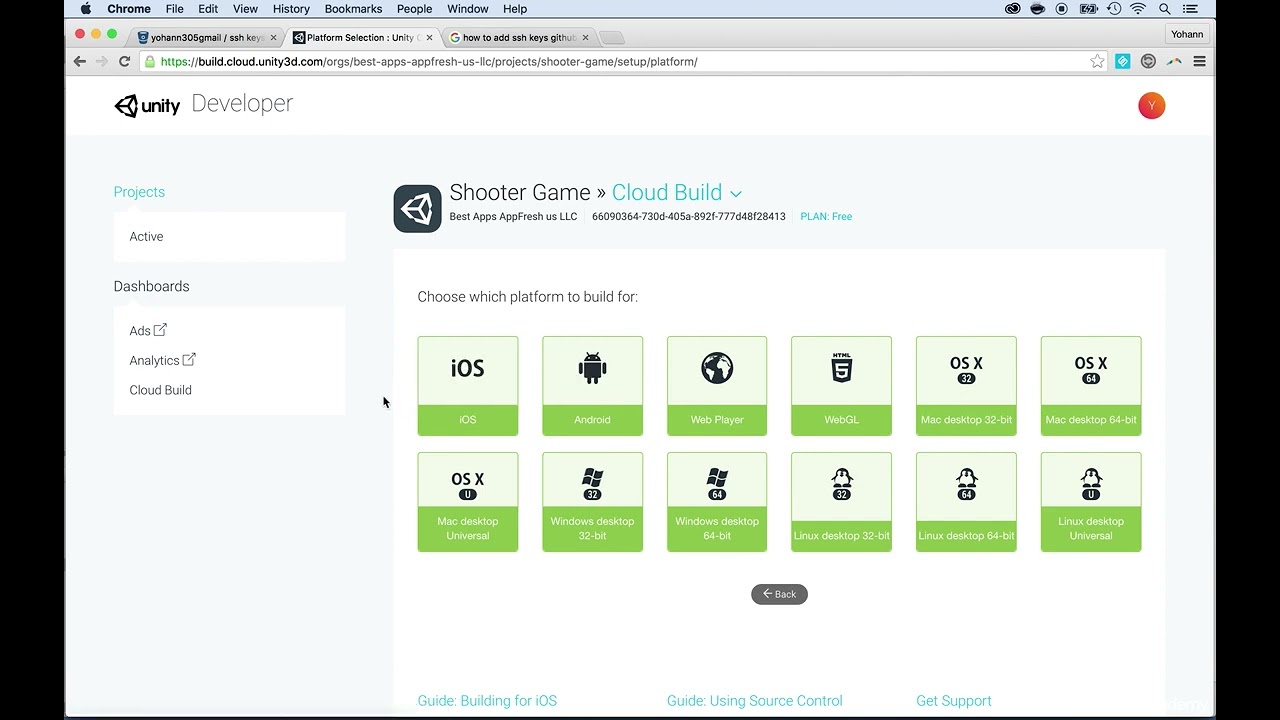Click the Wi-Fi status icon
The height and width of the screenshot is (720, 1280).
coord(1138,9)
